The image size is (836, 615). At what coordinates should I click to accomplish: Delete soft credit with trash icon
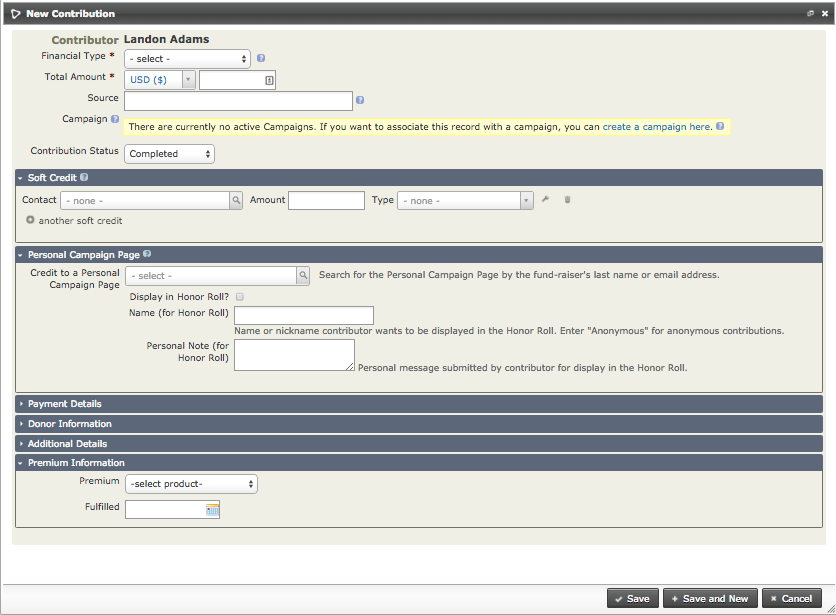[x=568, y=200]
